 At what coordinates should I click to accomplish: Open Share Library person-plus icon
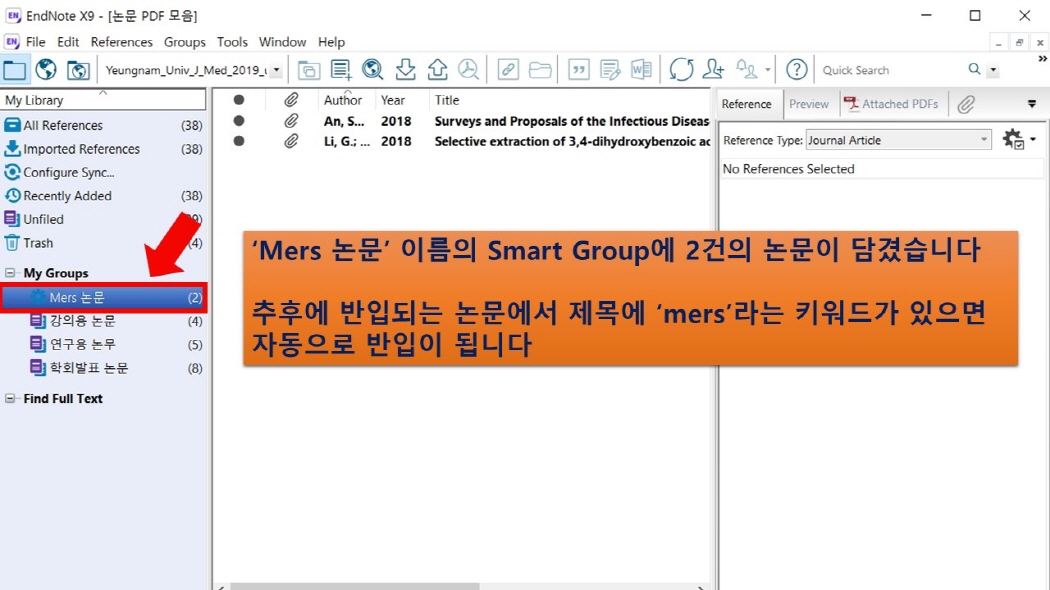(x=714, y=70)
